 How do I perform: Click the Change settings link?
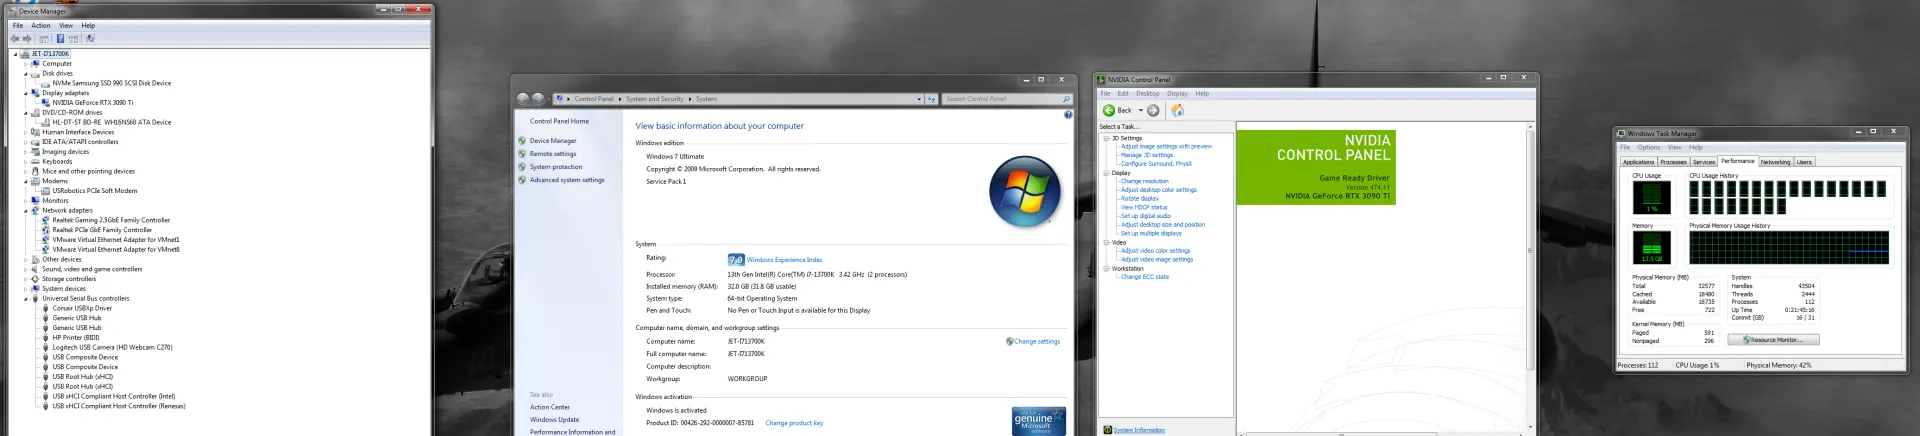pyautogui.click(x=1037, y=342)
